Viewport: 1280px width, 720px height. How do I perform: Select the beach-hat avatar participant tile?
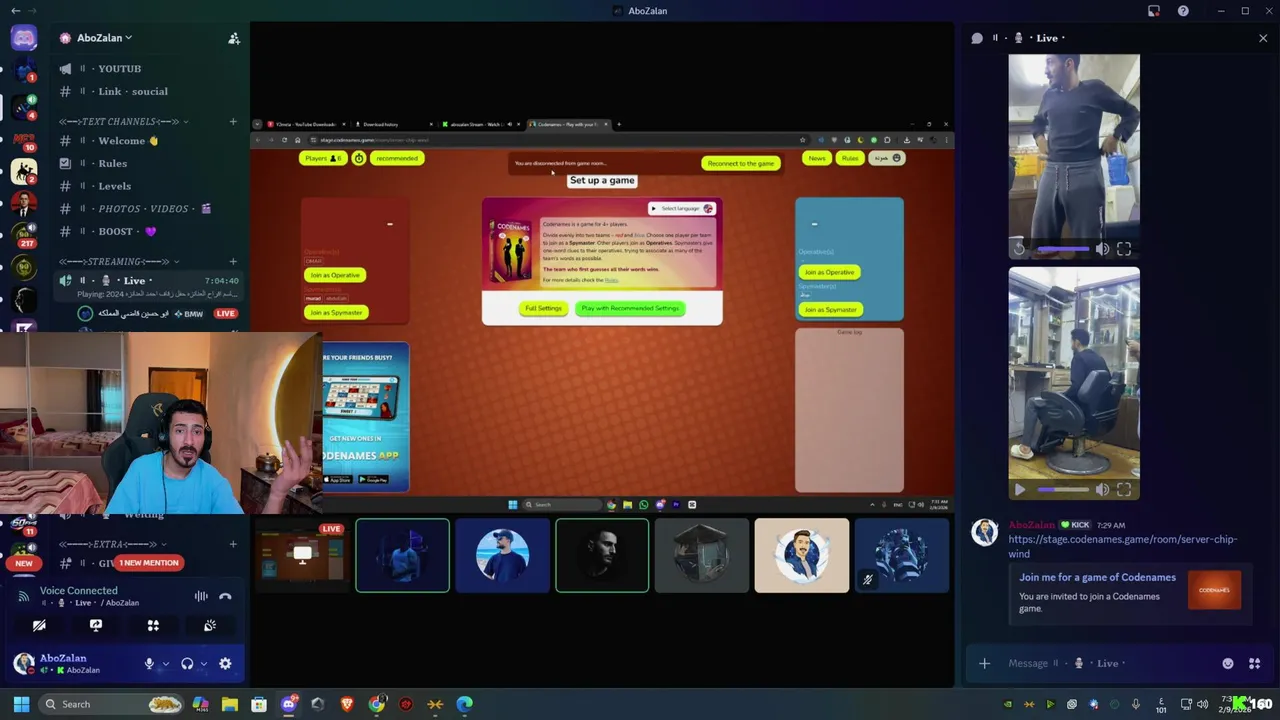[x=502, y=555]
